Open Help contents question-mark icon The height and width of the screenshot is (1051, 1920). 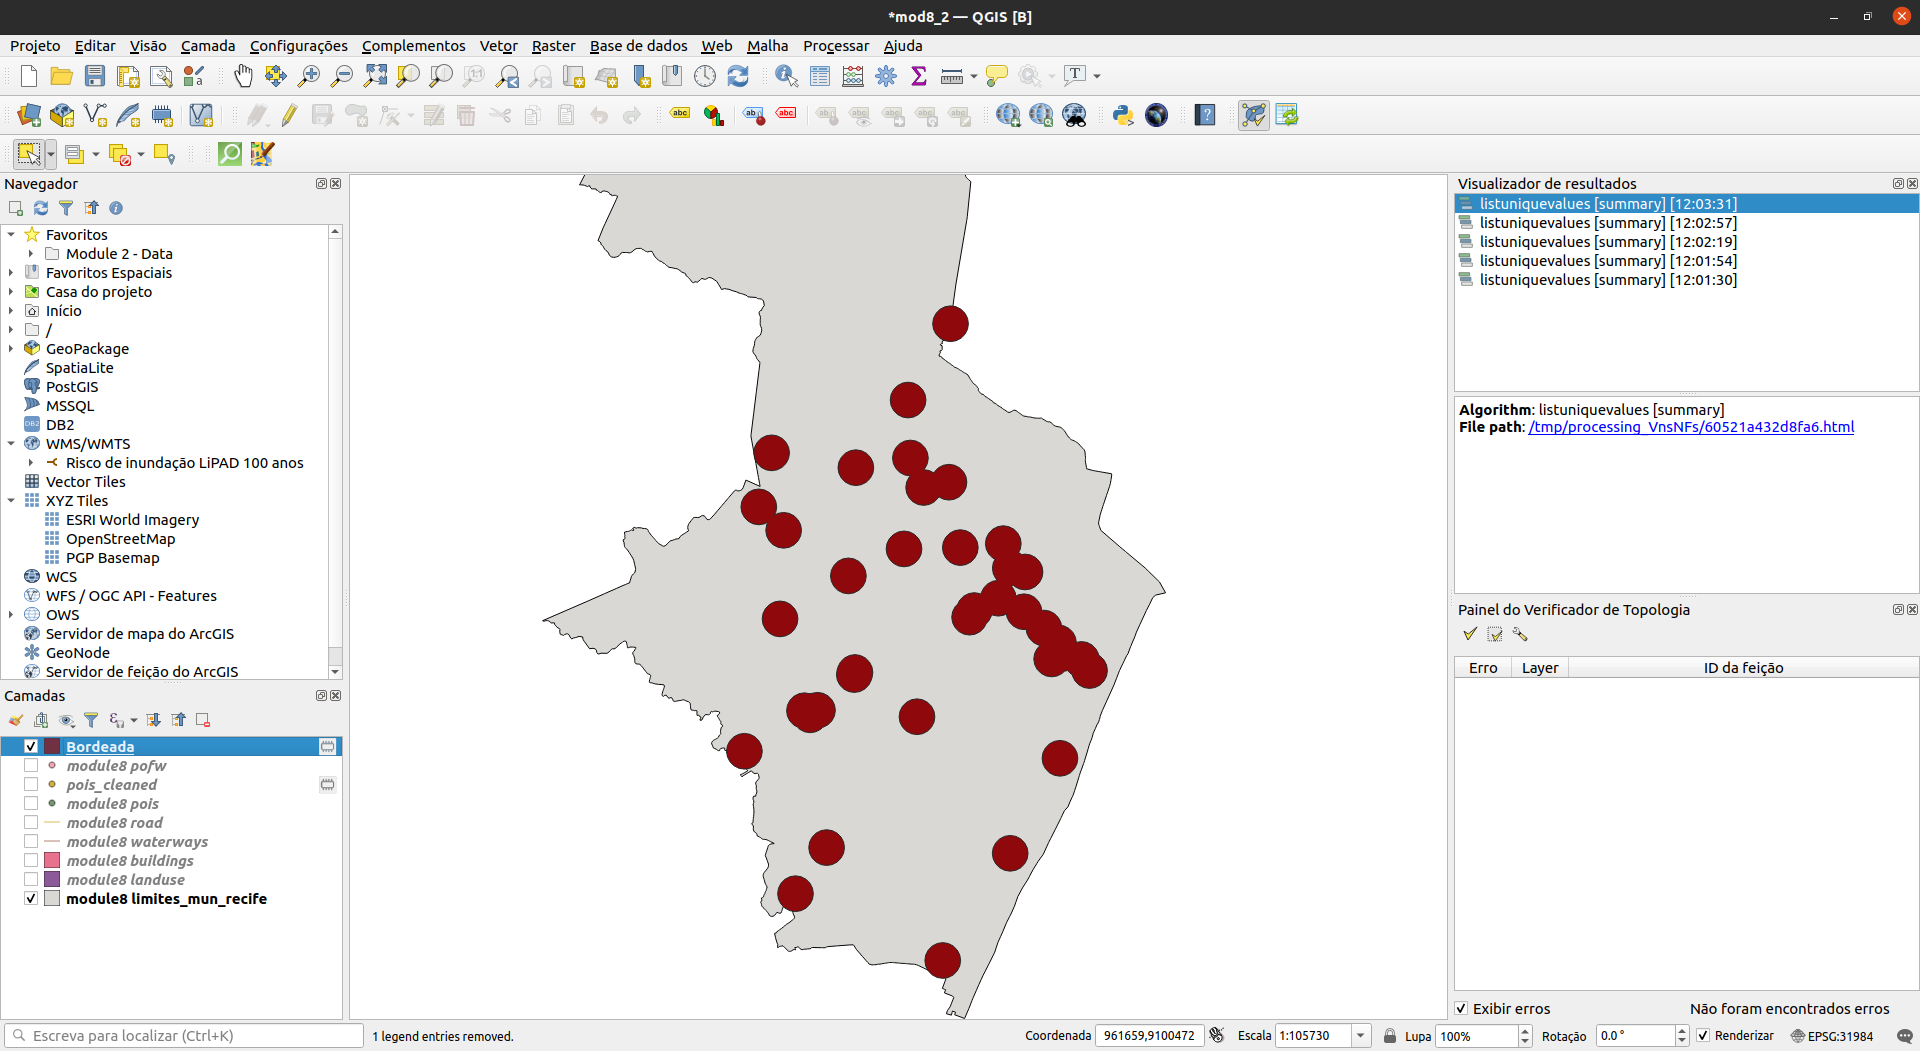pyautogui.click(x=1205, y=115)
